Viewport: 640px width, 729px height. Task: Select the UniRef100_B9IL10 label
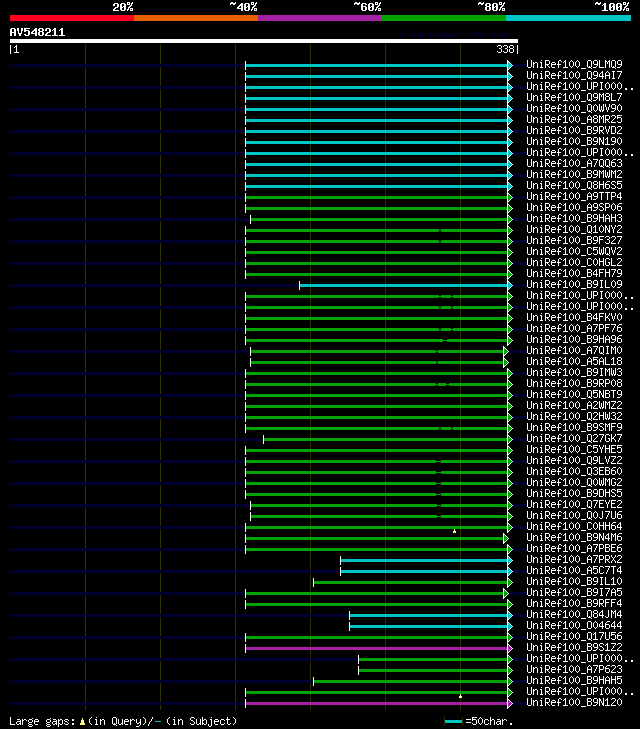coord(574,582)
